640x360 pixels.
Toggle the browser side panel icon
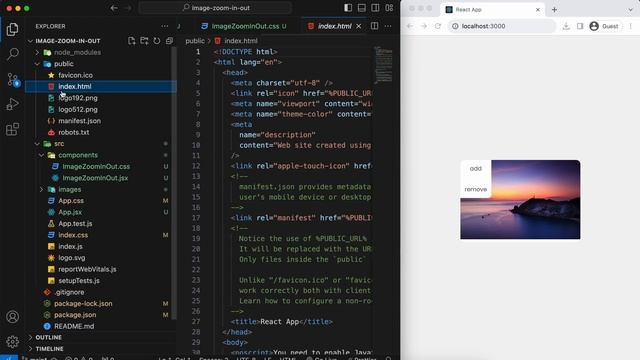coord(580,26)
